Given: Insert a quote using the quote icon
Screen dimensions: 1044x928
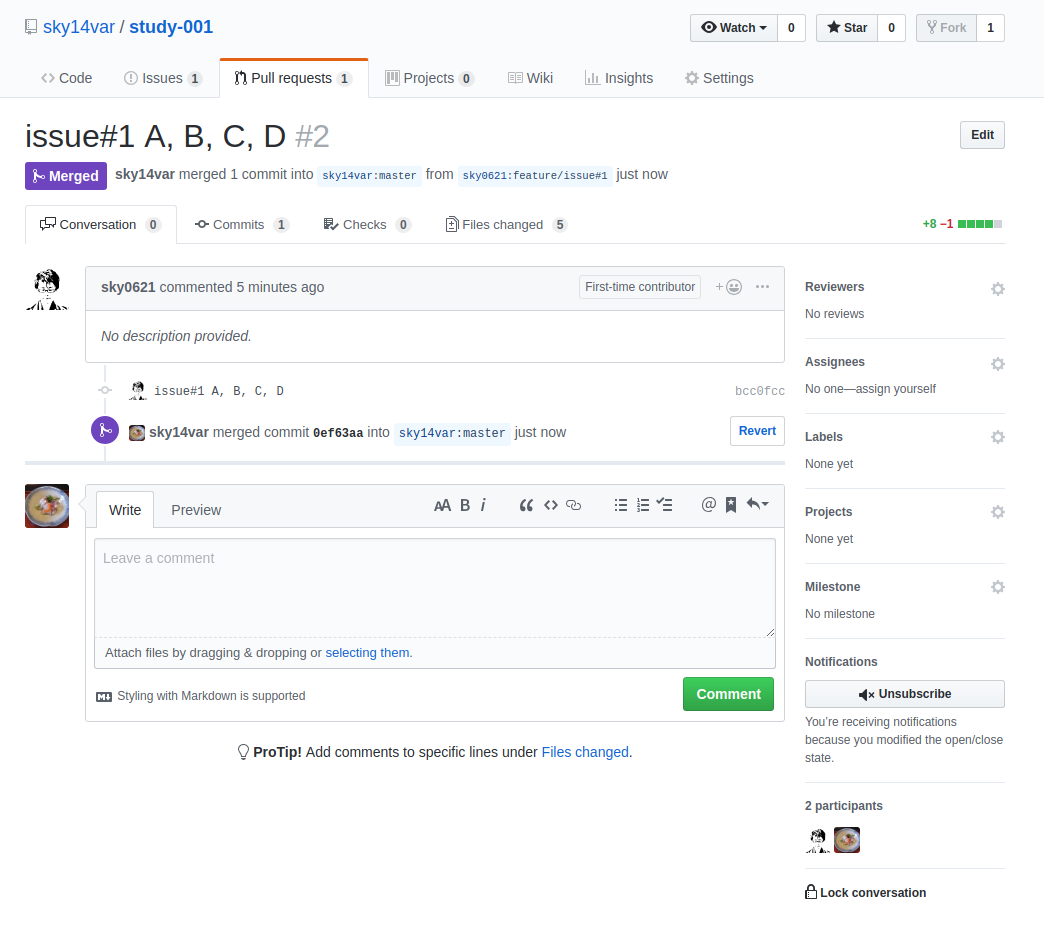Looking at the screenshot, I should pyautogui.click(x=526, y=505).
